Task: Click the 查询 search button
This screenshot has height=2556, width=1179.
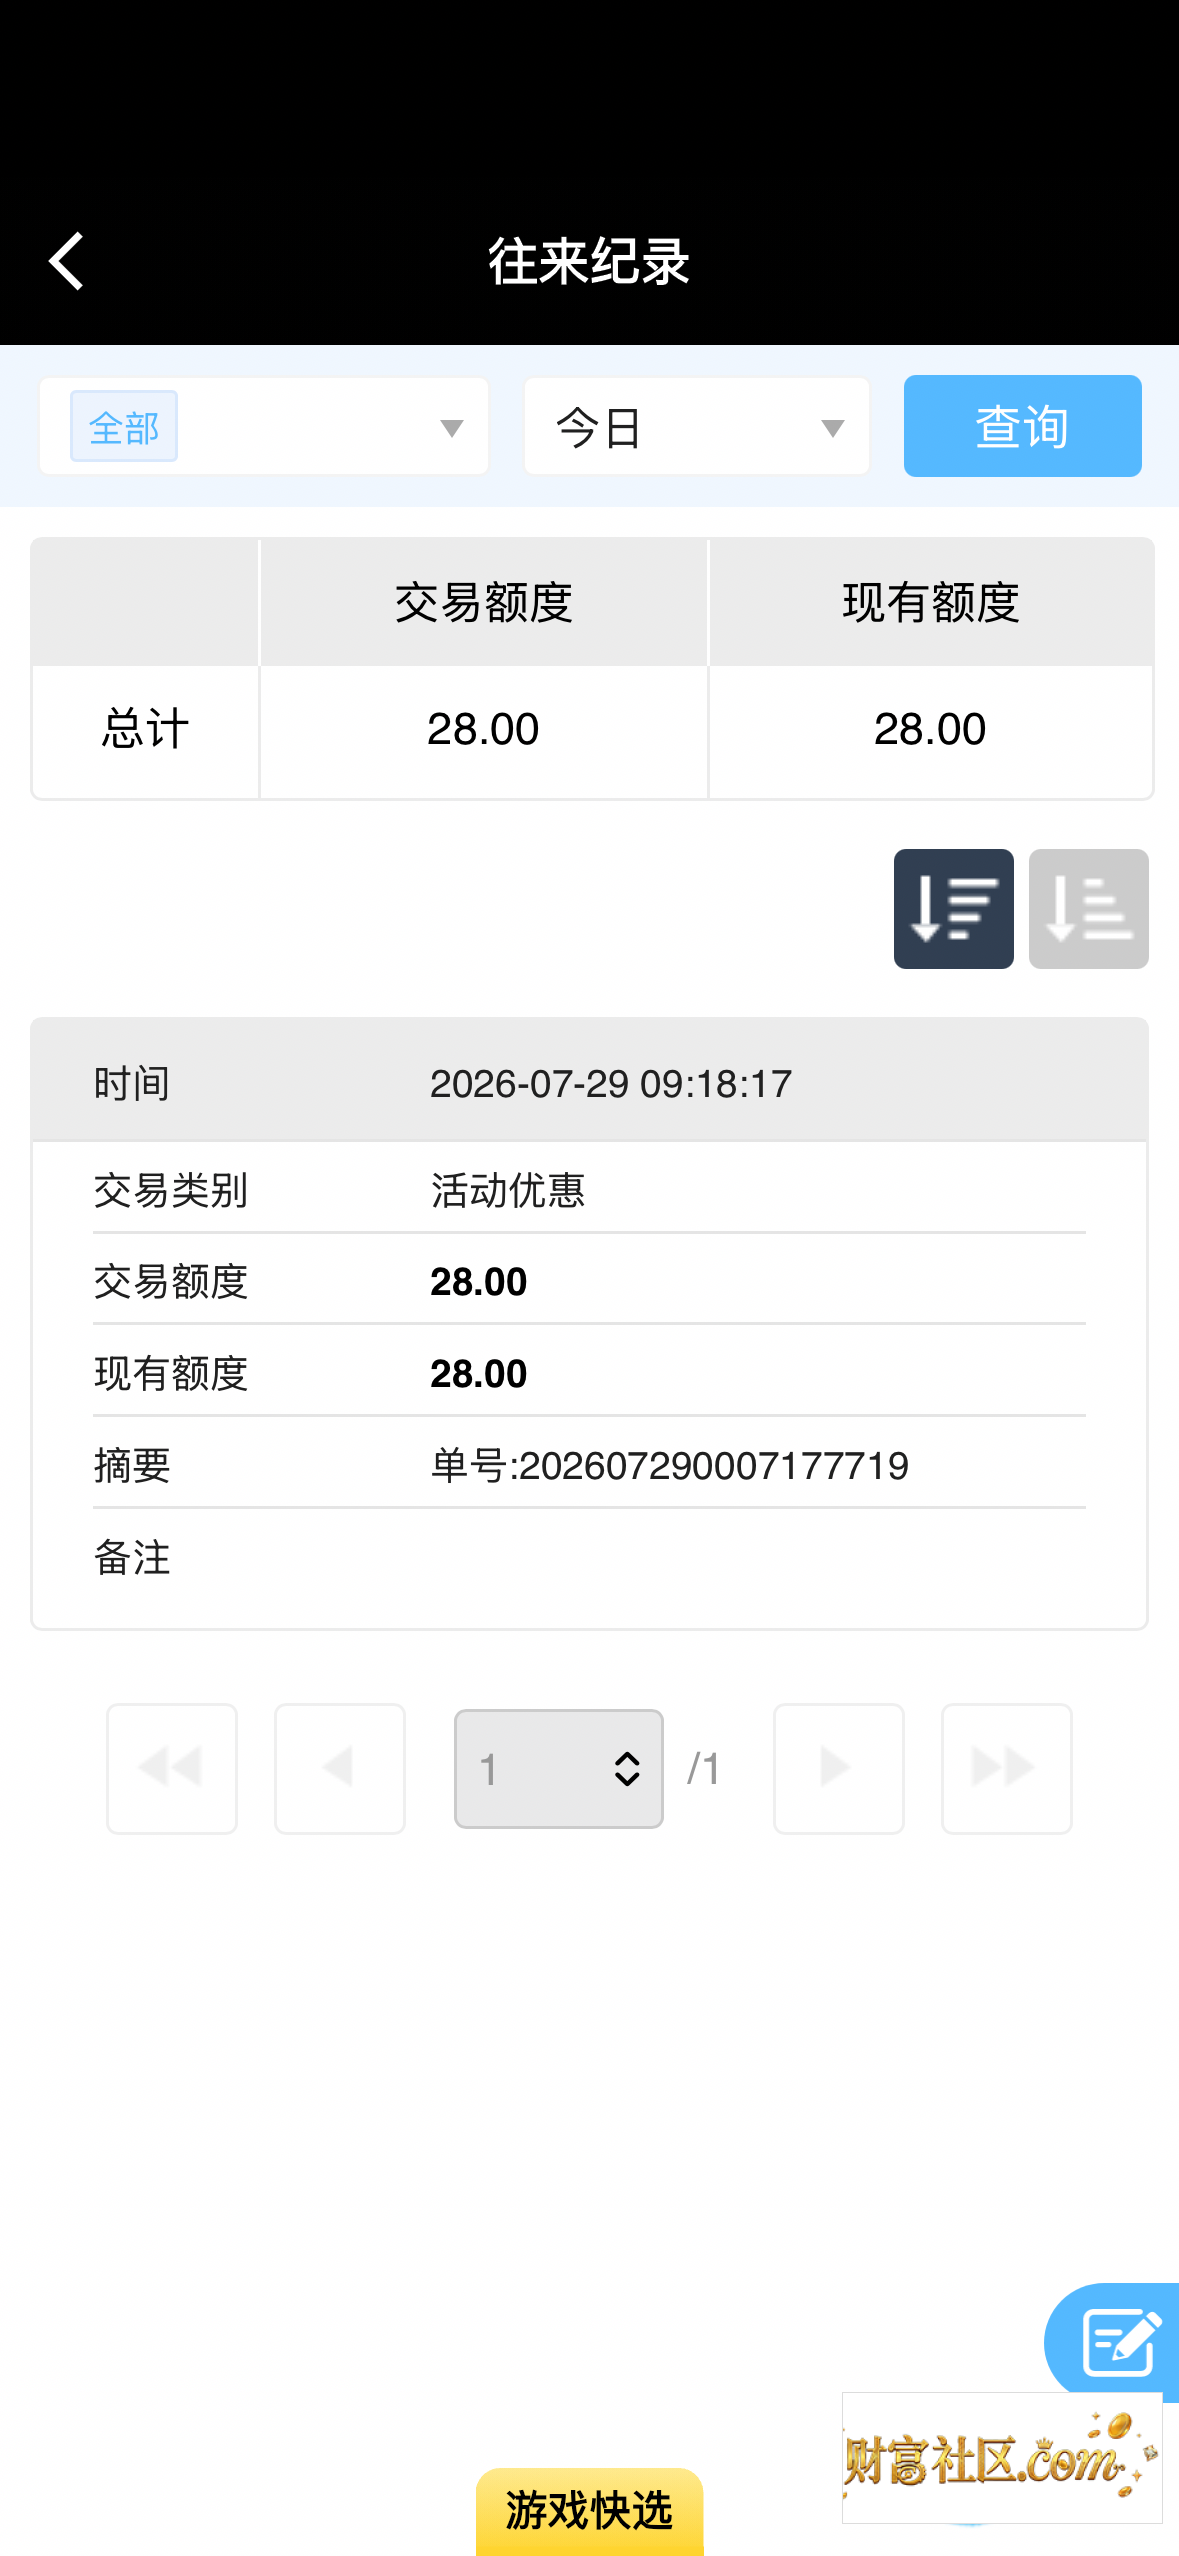Action: point(1022,426)
